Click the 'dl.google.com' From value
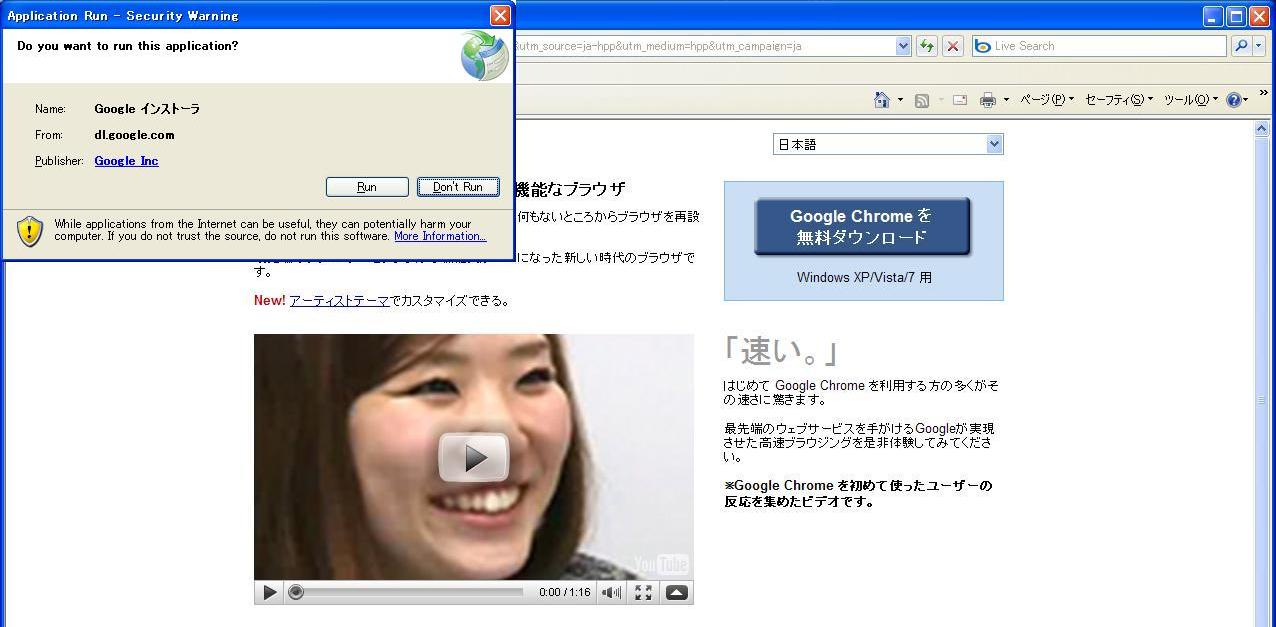The width and height of the screenshot is (1276, 627). (134, 135)
